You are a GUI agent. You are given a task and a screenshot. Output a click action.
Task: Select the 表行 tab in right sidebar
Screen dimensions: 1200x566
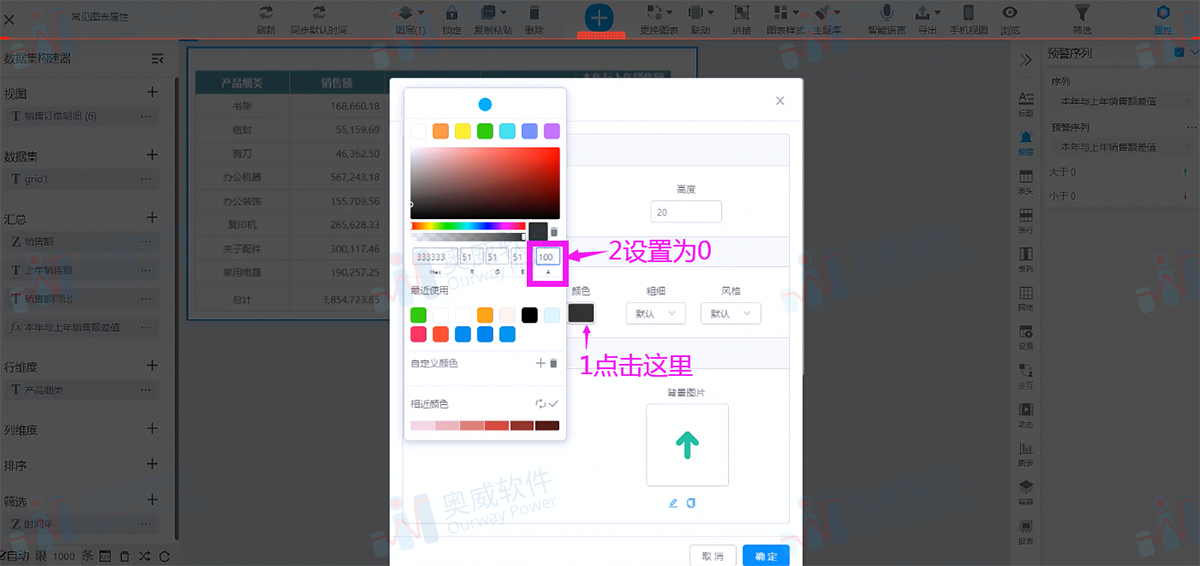(1026, 220)
